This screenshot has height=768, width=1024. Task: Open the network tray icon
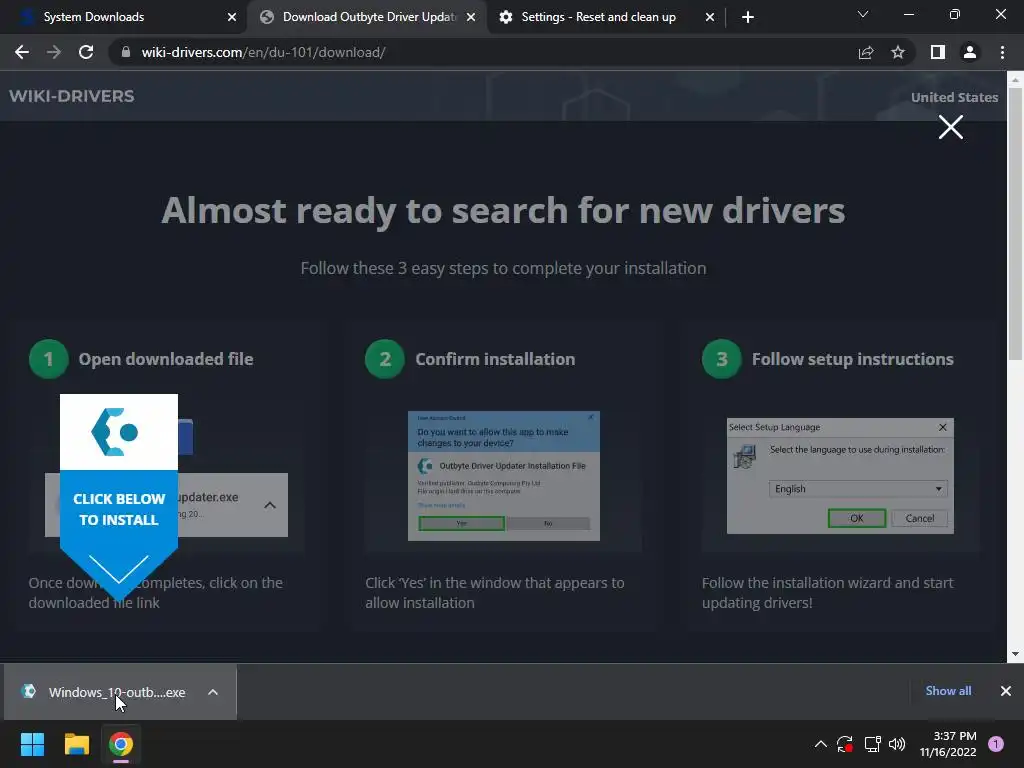872,744
